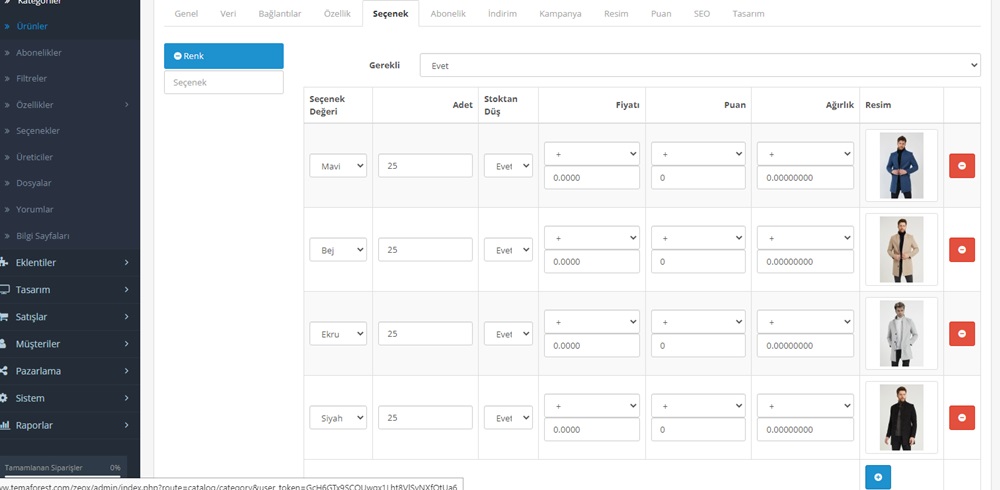The height and width of the screenshot is (490, 1000).
Task: Click the blue coat thumbnail image
Action: (901, 166)
